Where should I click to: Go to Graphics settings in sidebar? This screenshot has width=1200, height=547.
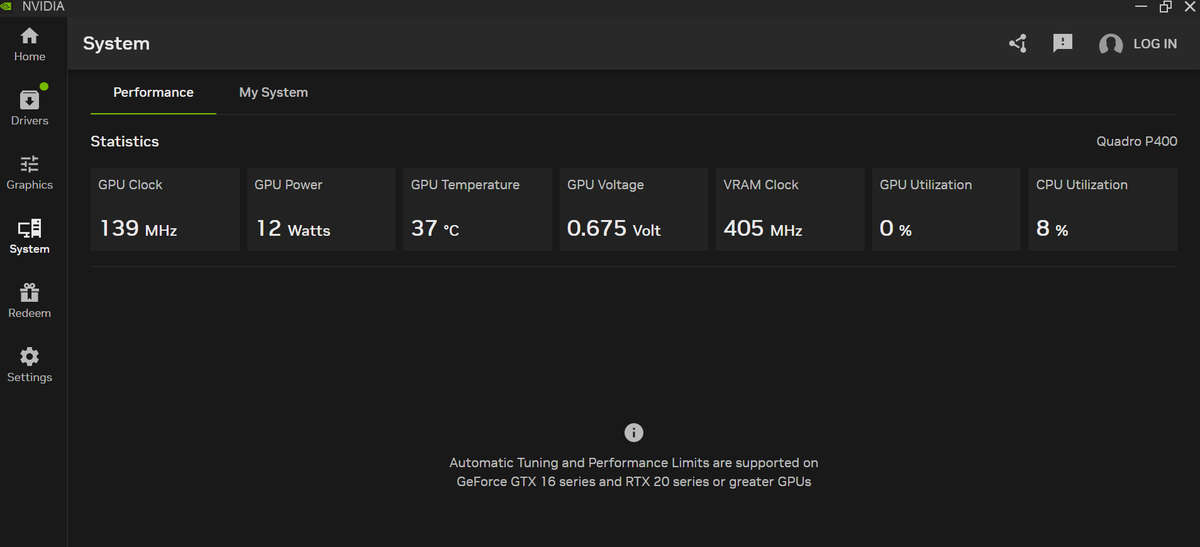(x=29, y=172)
